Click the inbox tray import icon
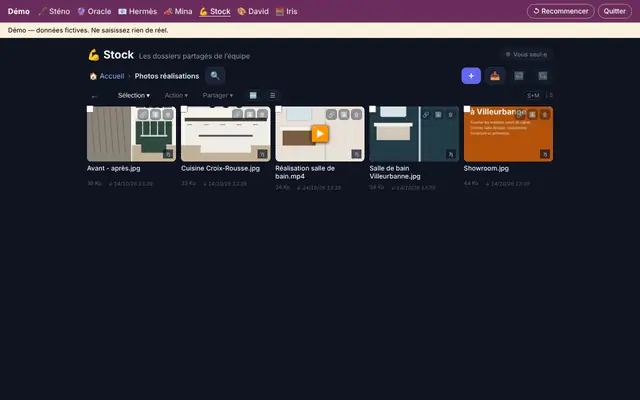Screen dimensions: 640x400 pos(495,76)
